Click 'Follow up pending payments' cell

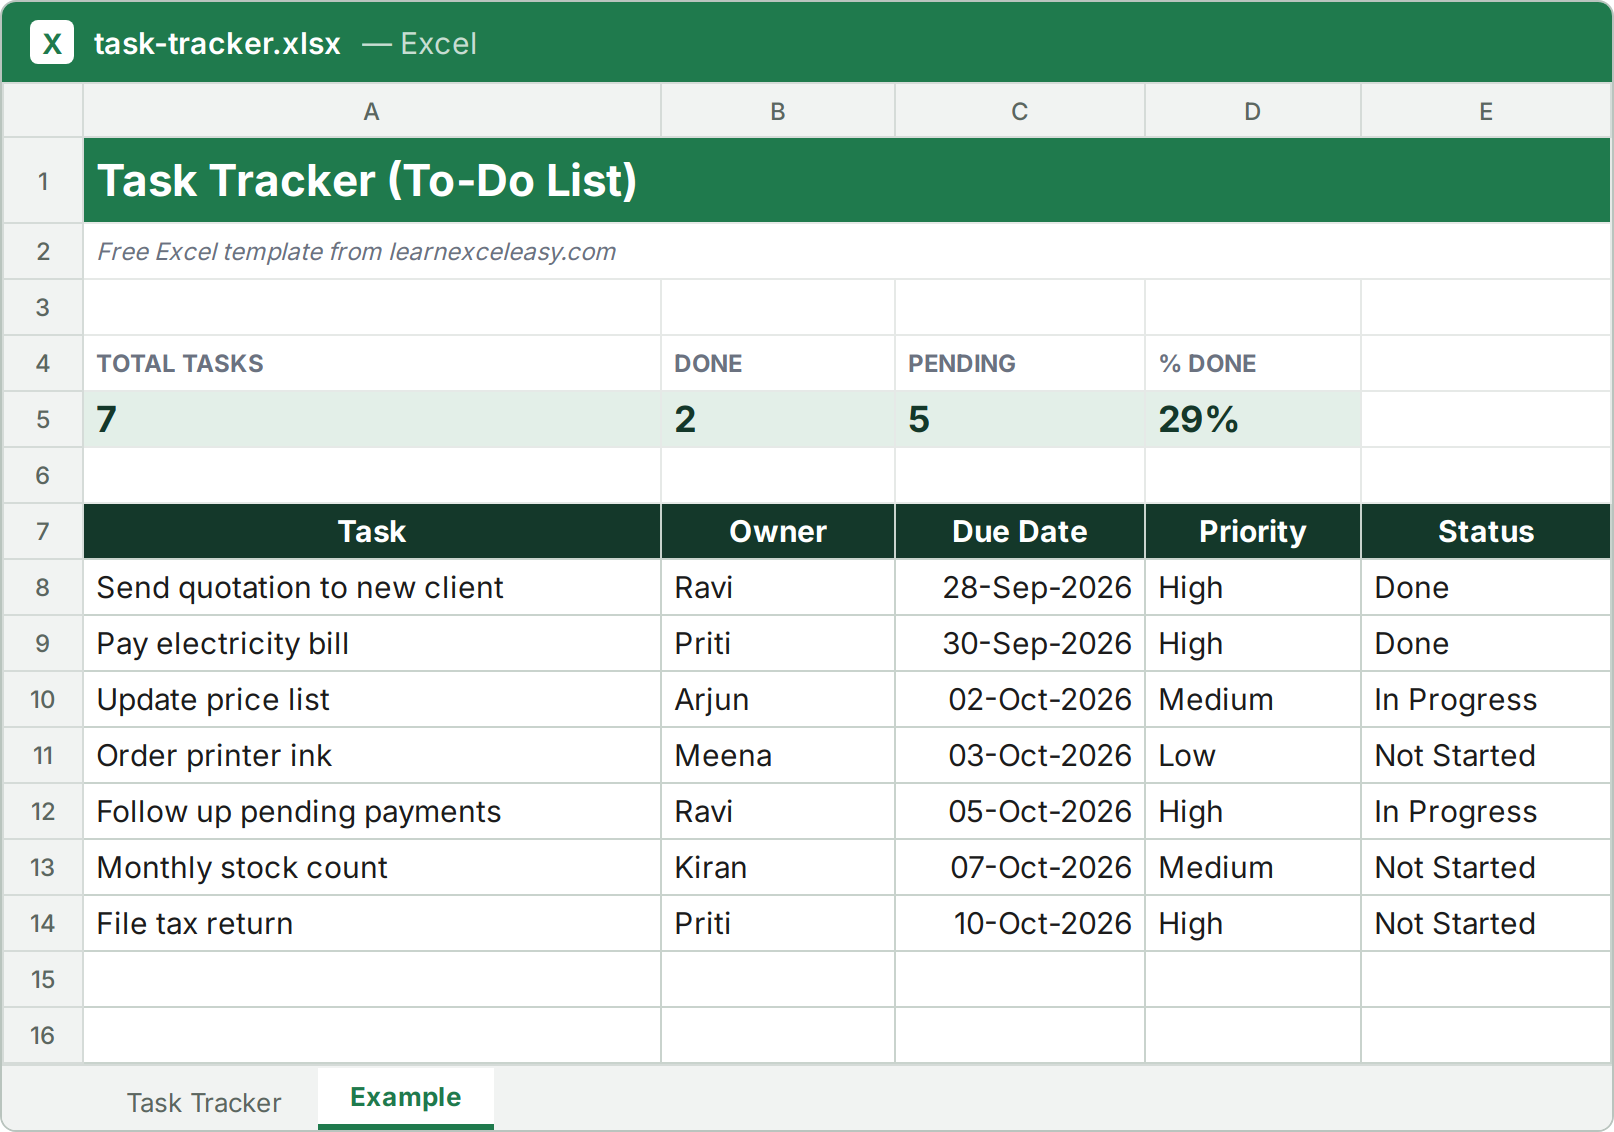[x=372, y=811]
